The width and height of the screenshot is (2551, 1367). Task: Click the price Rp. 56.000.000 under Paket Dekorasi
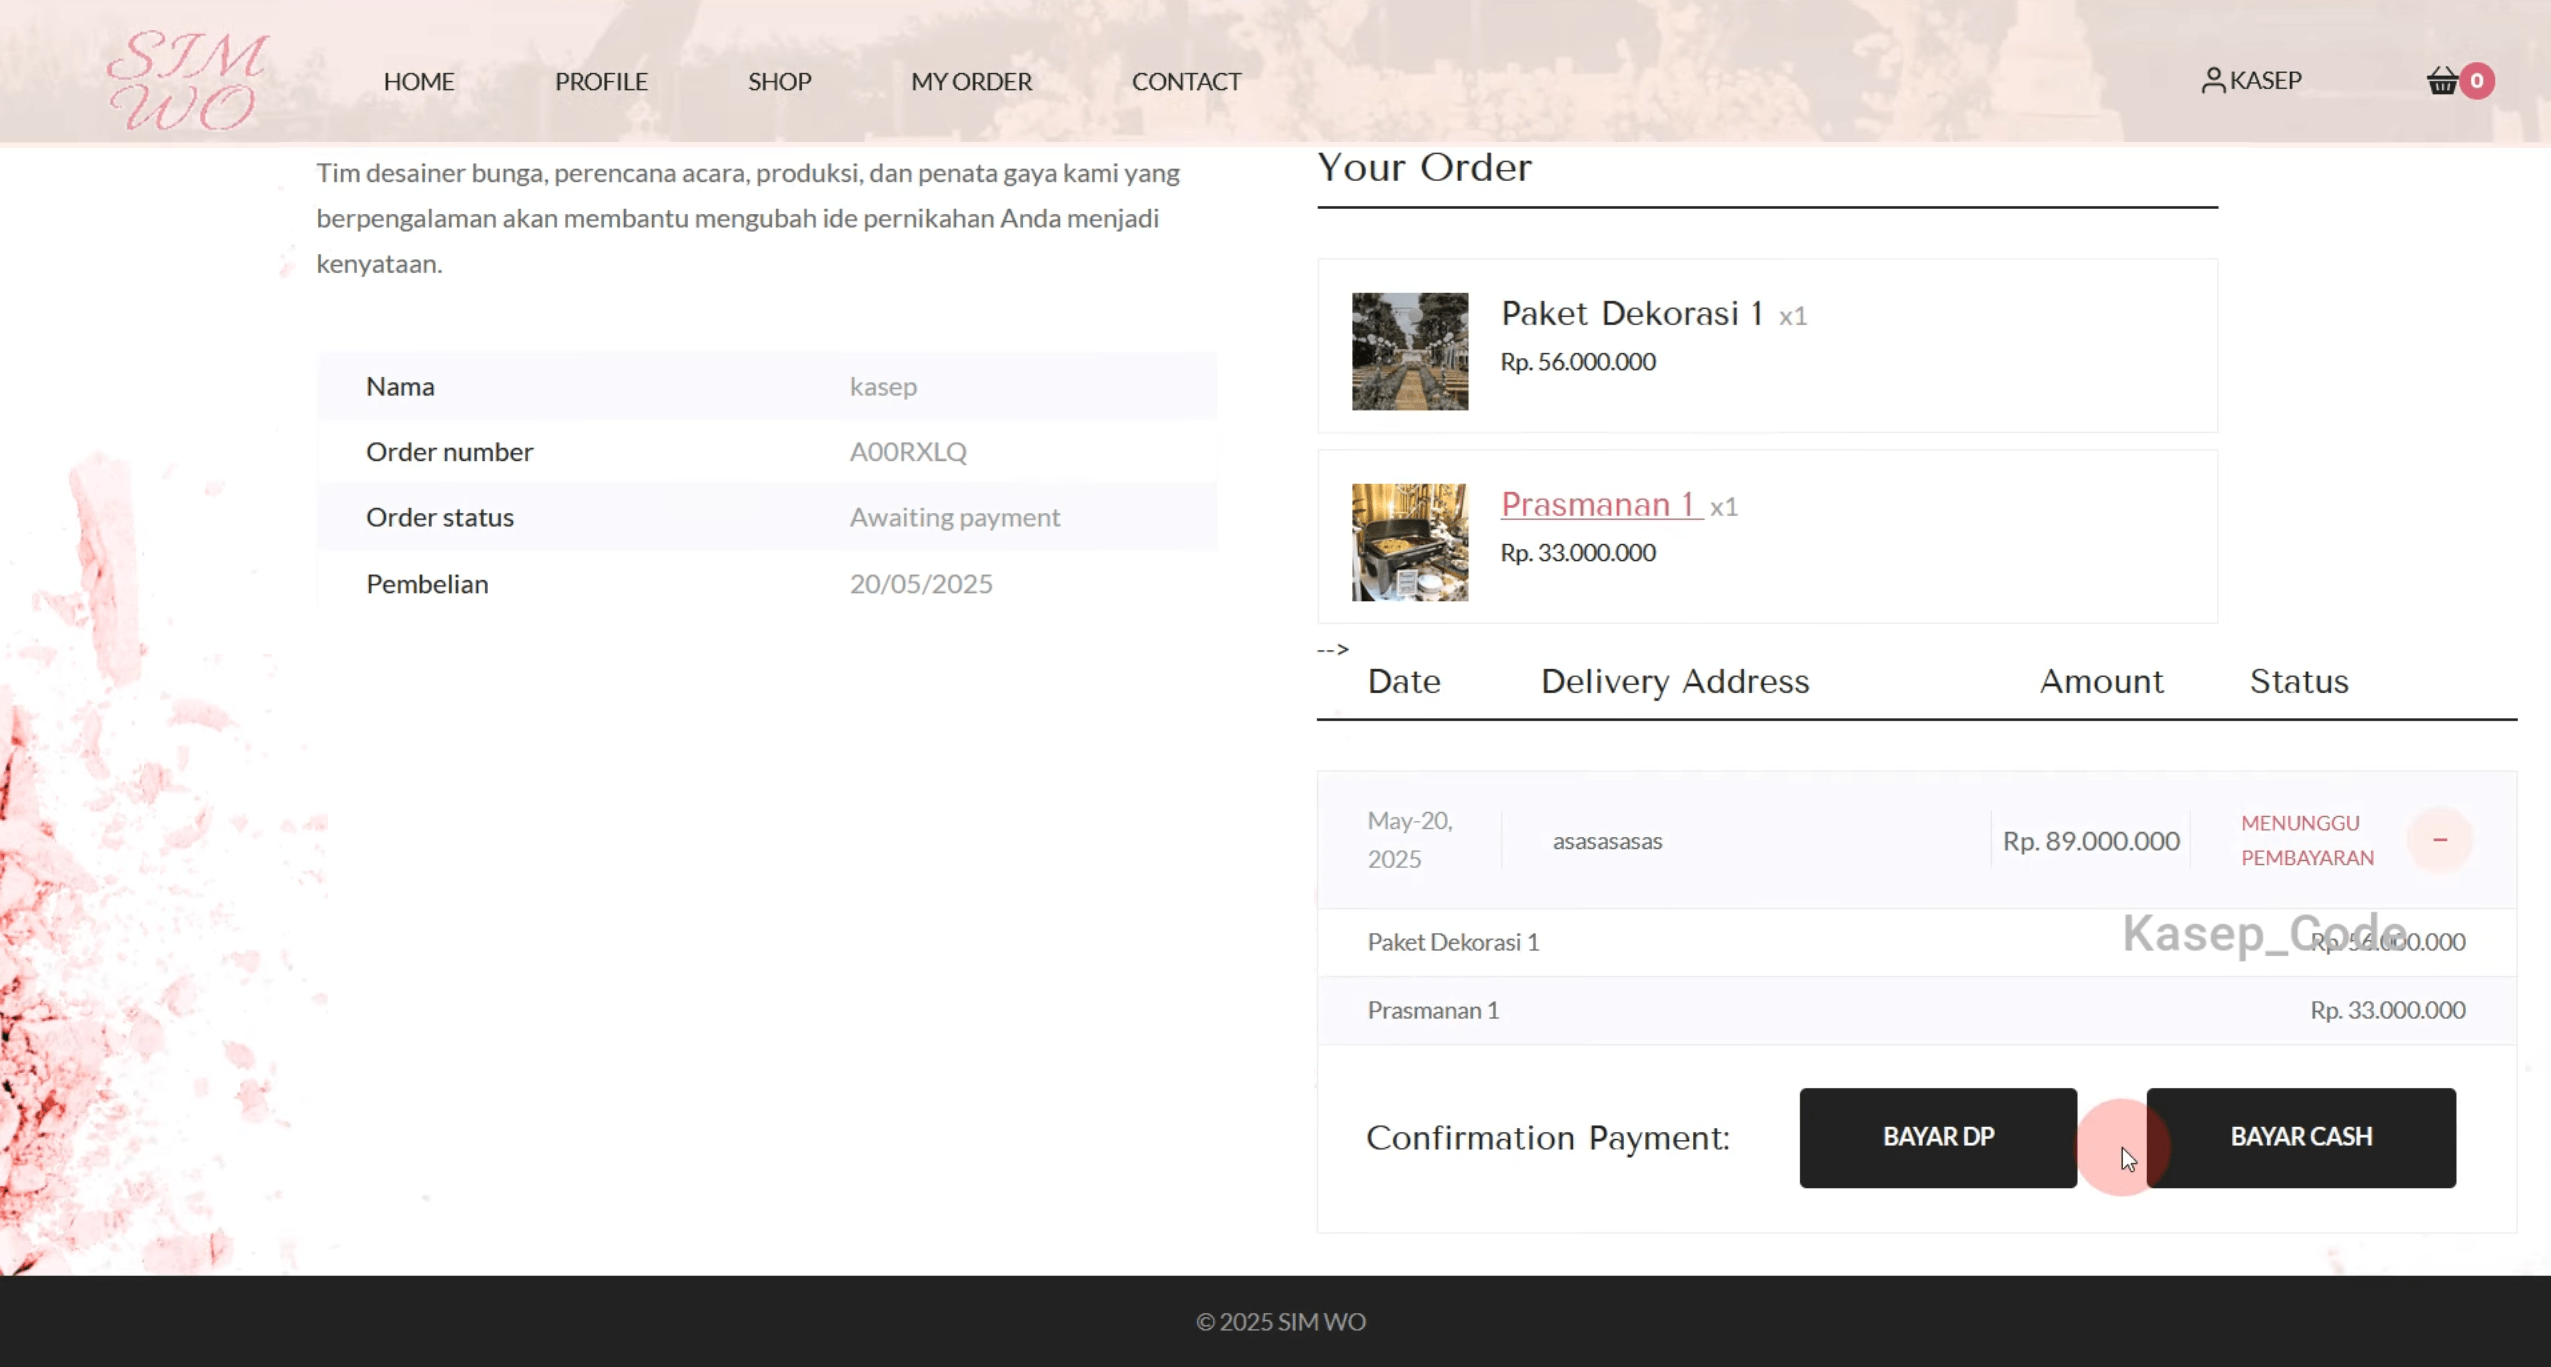pyautogui.click(x=1578, y=361)
